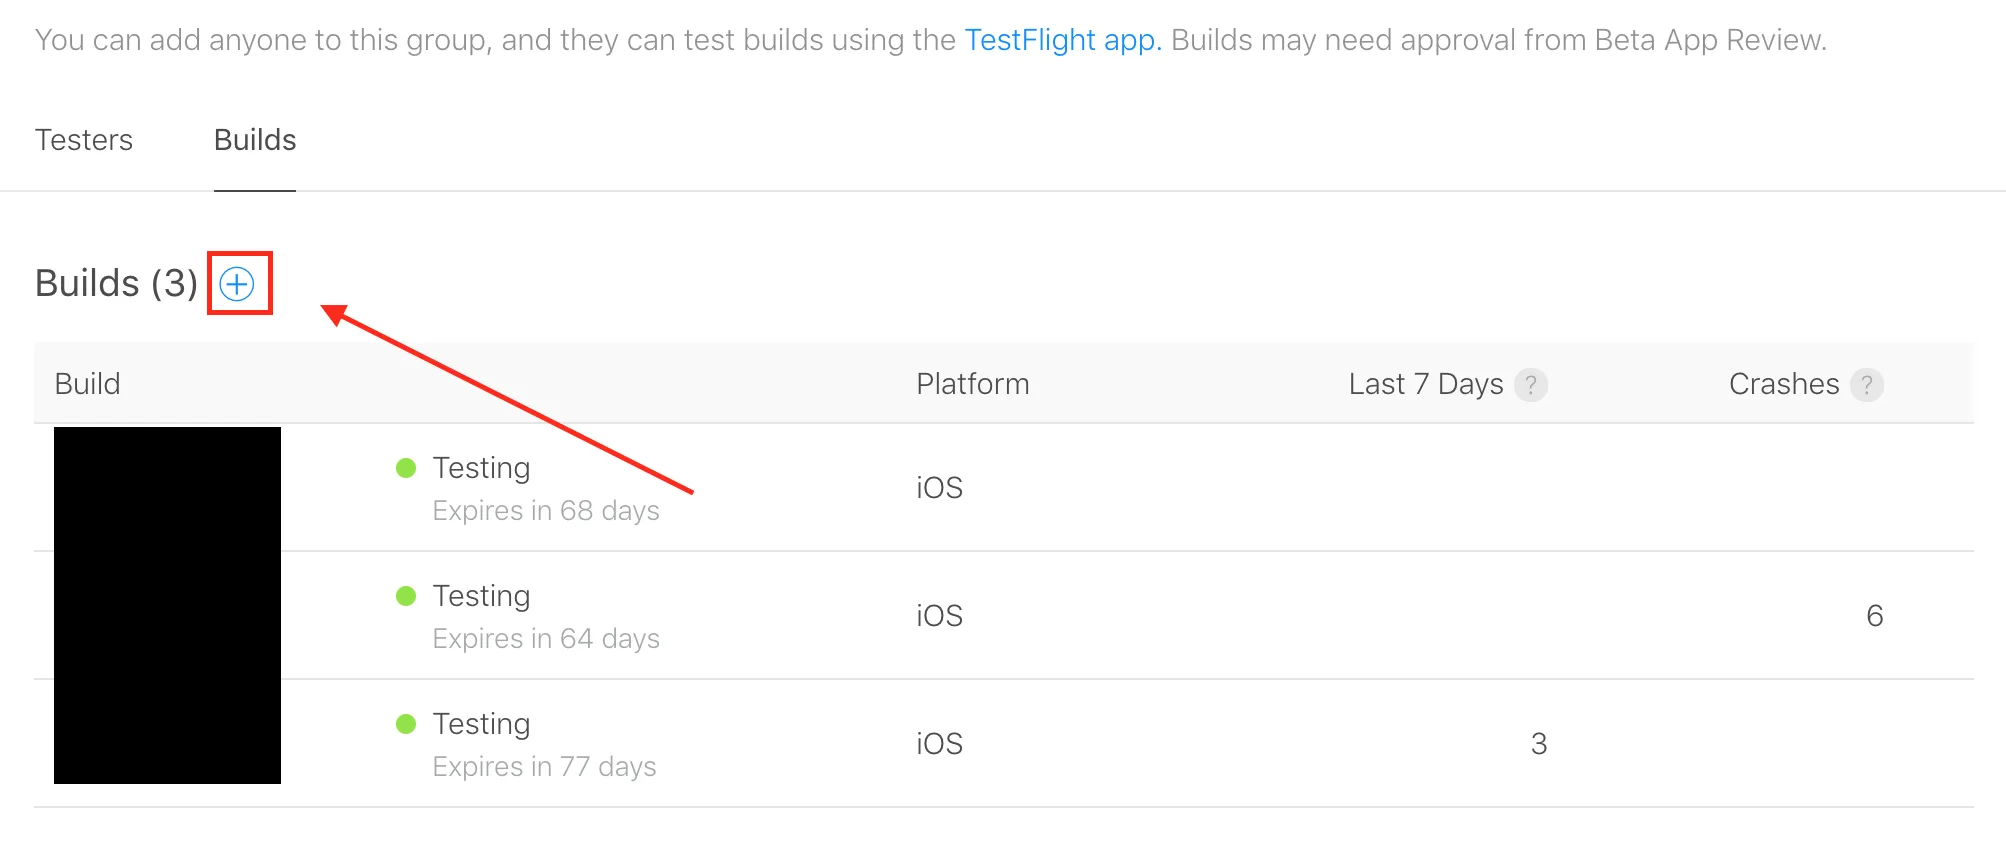Click green status dot for 77-day build
This screenshot has height=848, width=2006.
(406, 724)
